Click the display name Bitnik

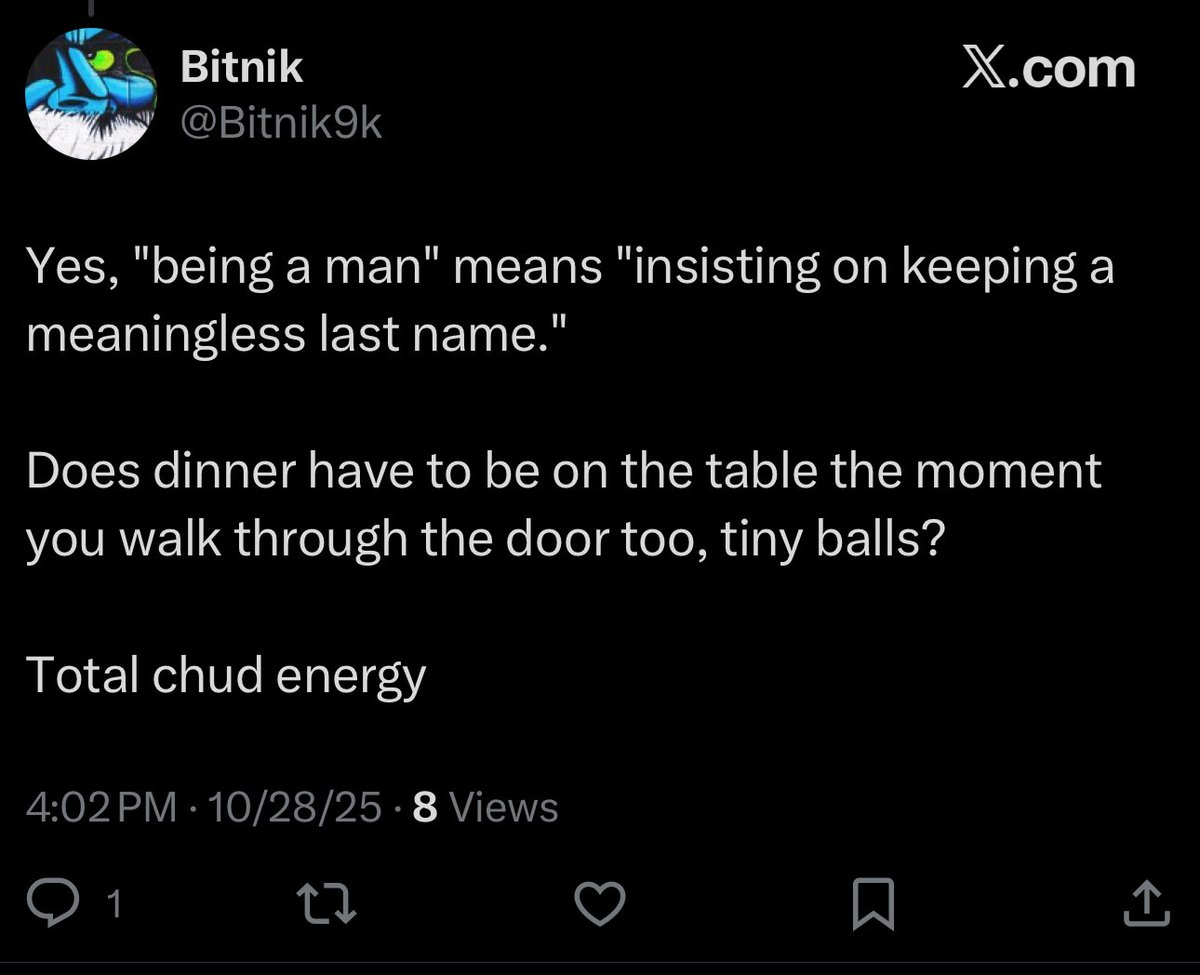tap(241, 68)
